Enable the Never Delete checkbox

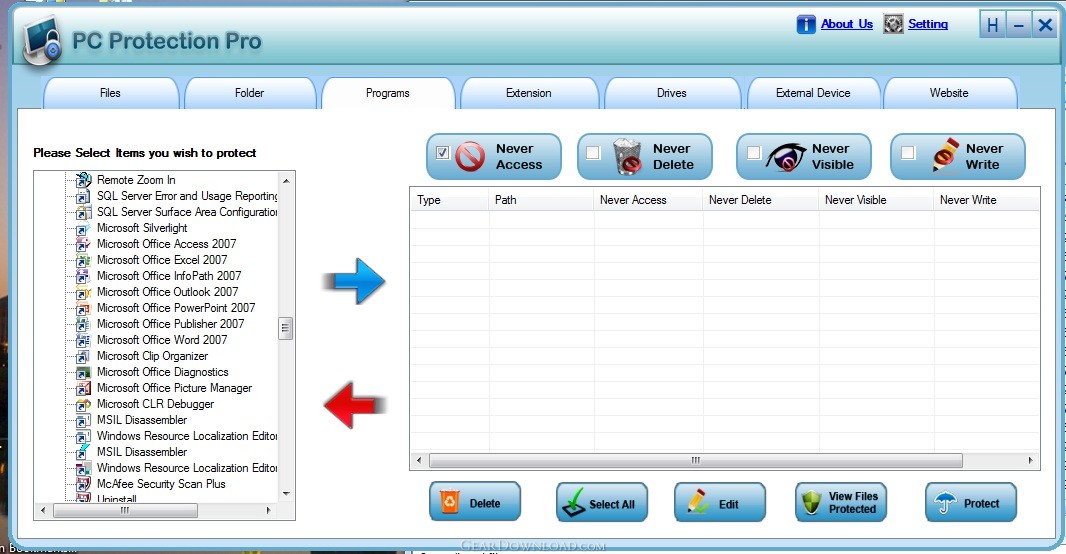pyautogui.click(x=593, y=152)
